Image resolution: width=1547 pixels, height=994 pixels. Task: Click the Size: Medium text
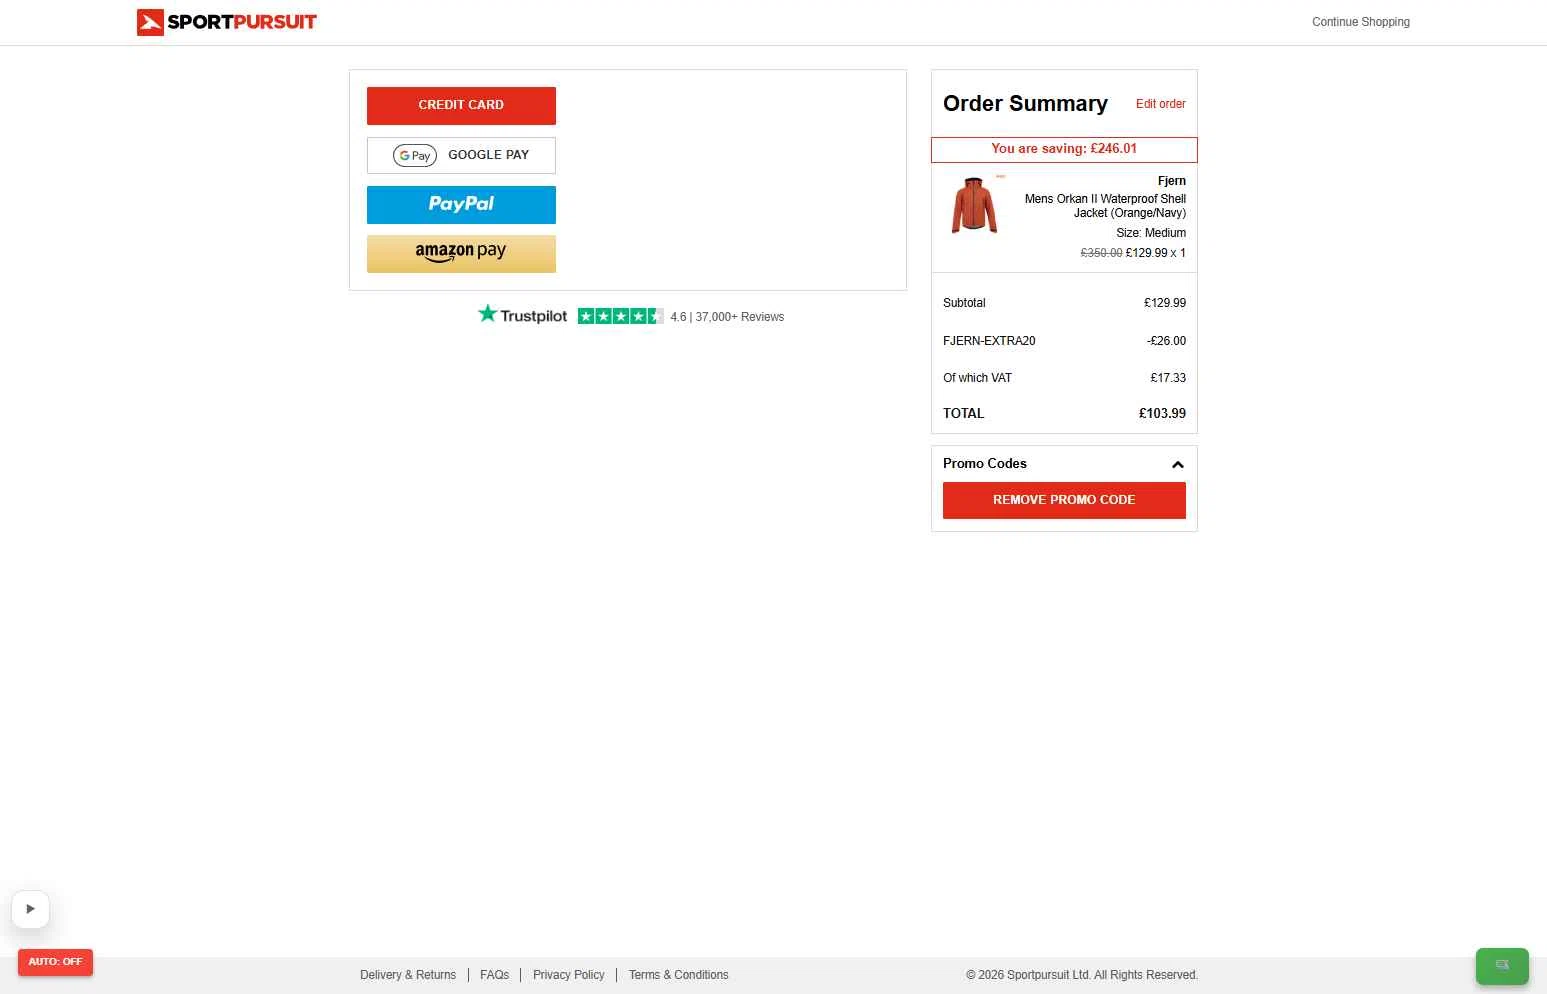[1151, 233]
